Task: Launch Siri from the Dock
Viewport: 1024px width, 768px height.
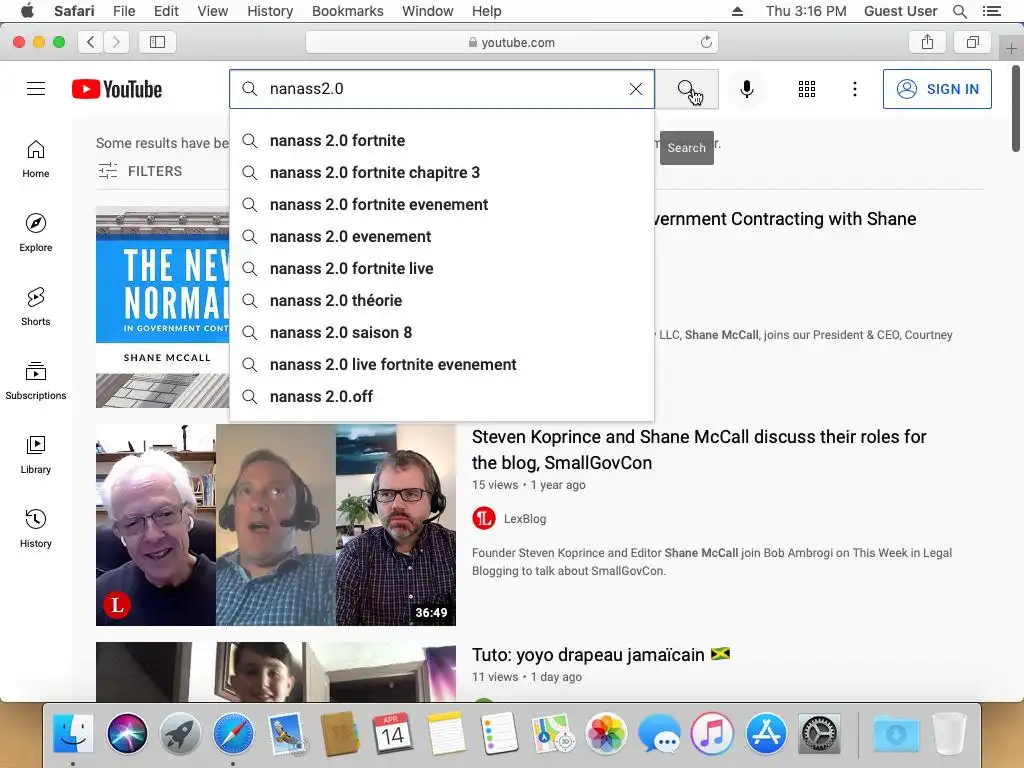Action: coord(127,733)
